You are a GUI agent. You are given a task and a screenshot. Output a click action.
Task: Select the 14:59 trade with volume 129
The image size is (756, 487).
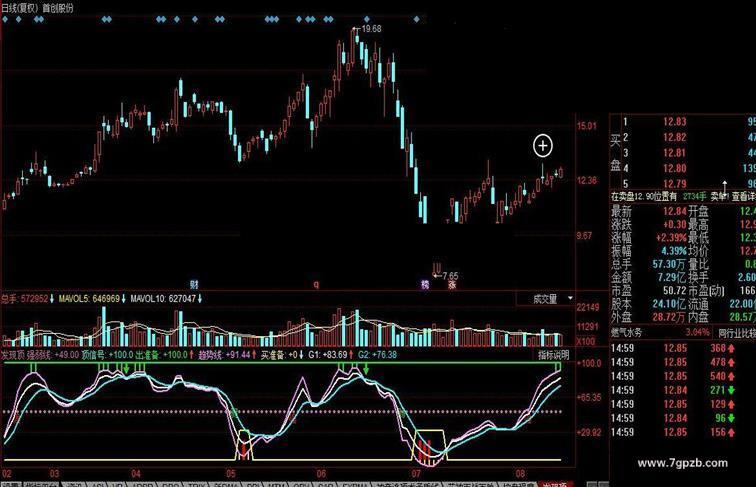tap(673, 404)
